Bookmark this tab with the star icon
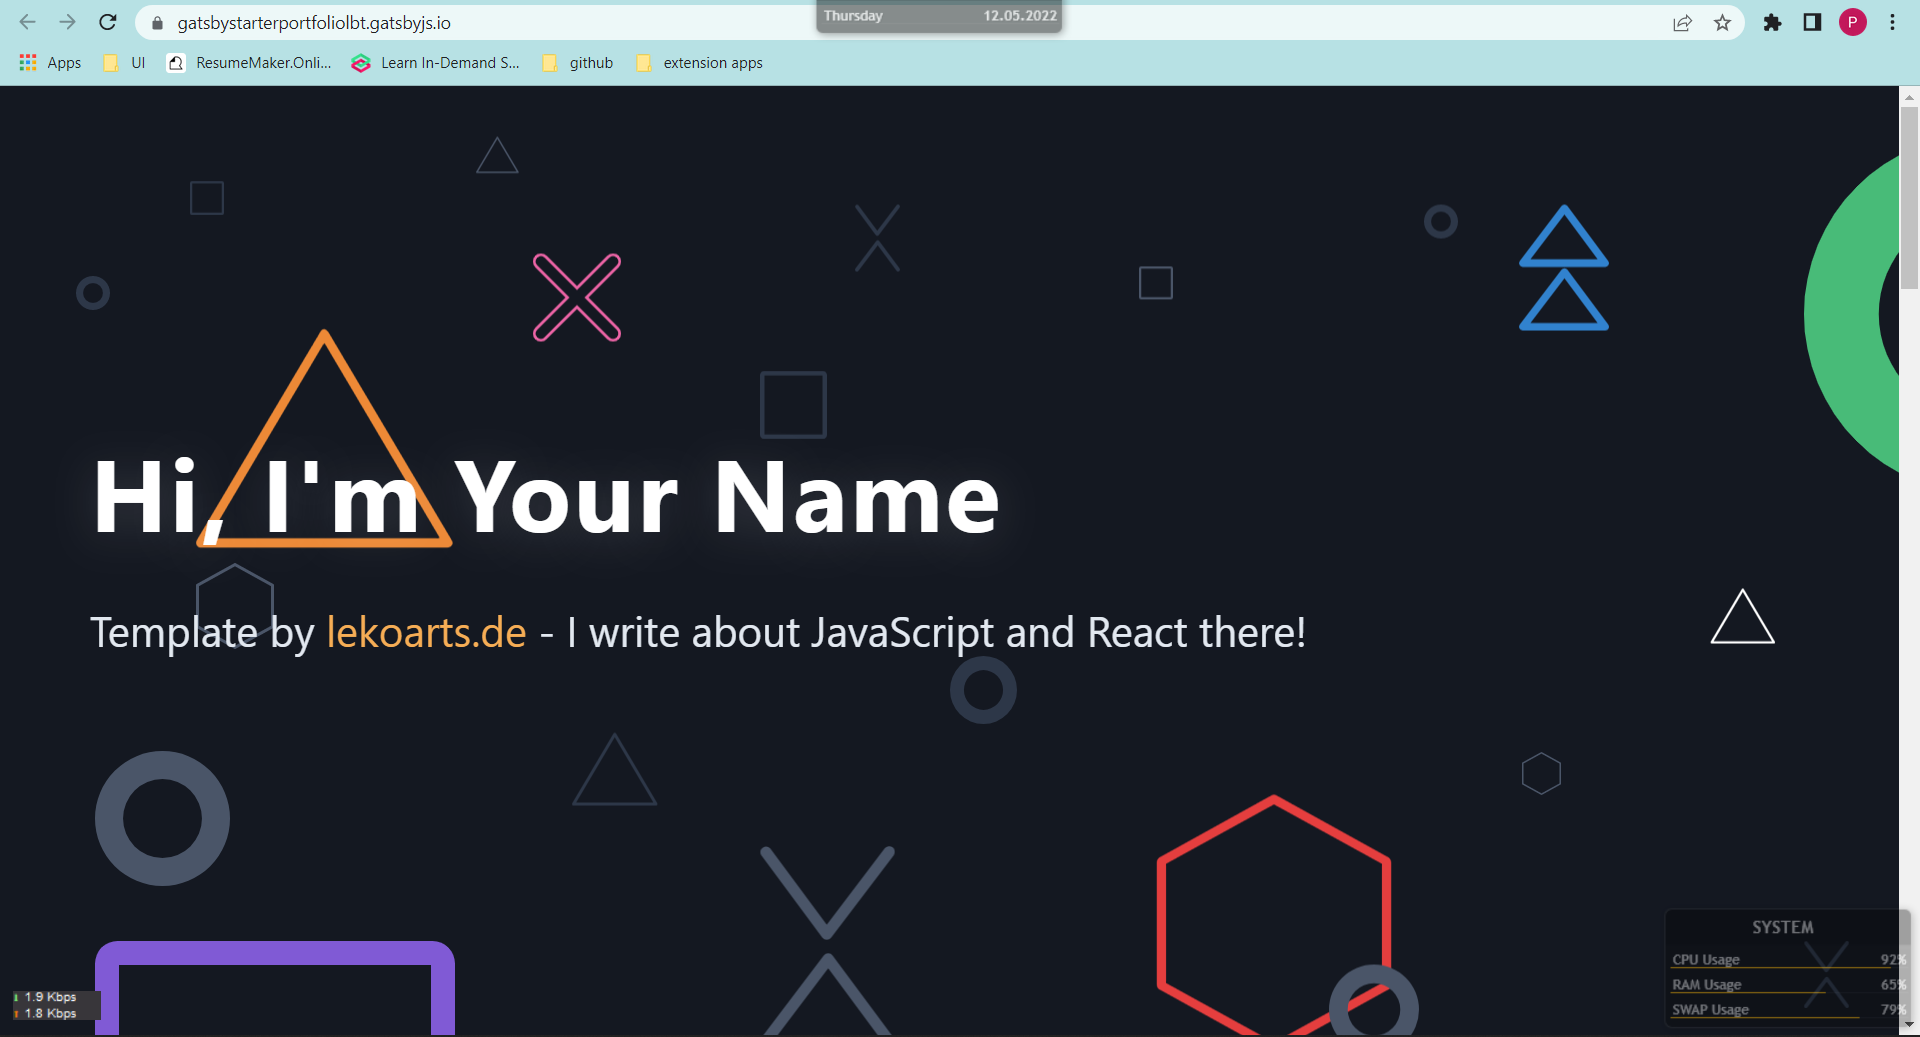This screenshot has height=1037, width=1920. click(1722, 23)
